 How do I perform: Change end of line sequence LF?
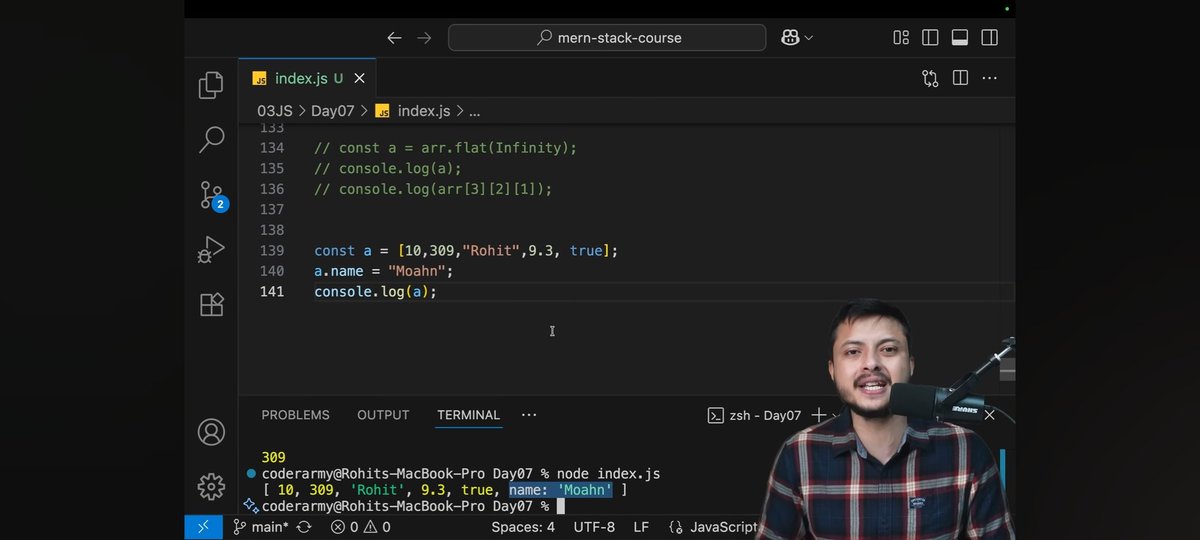pyautogui.click(x=641, y=527)
